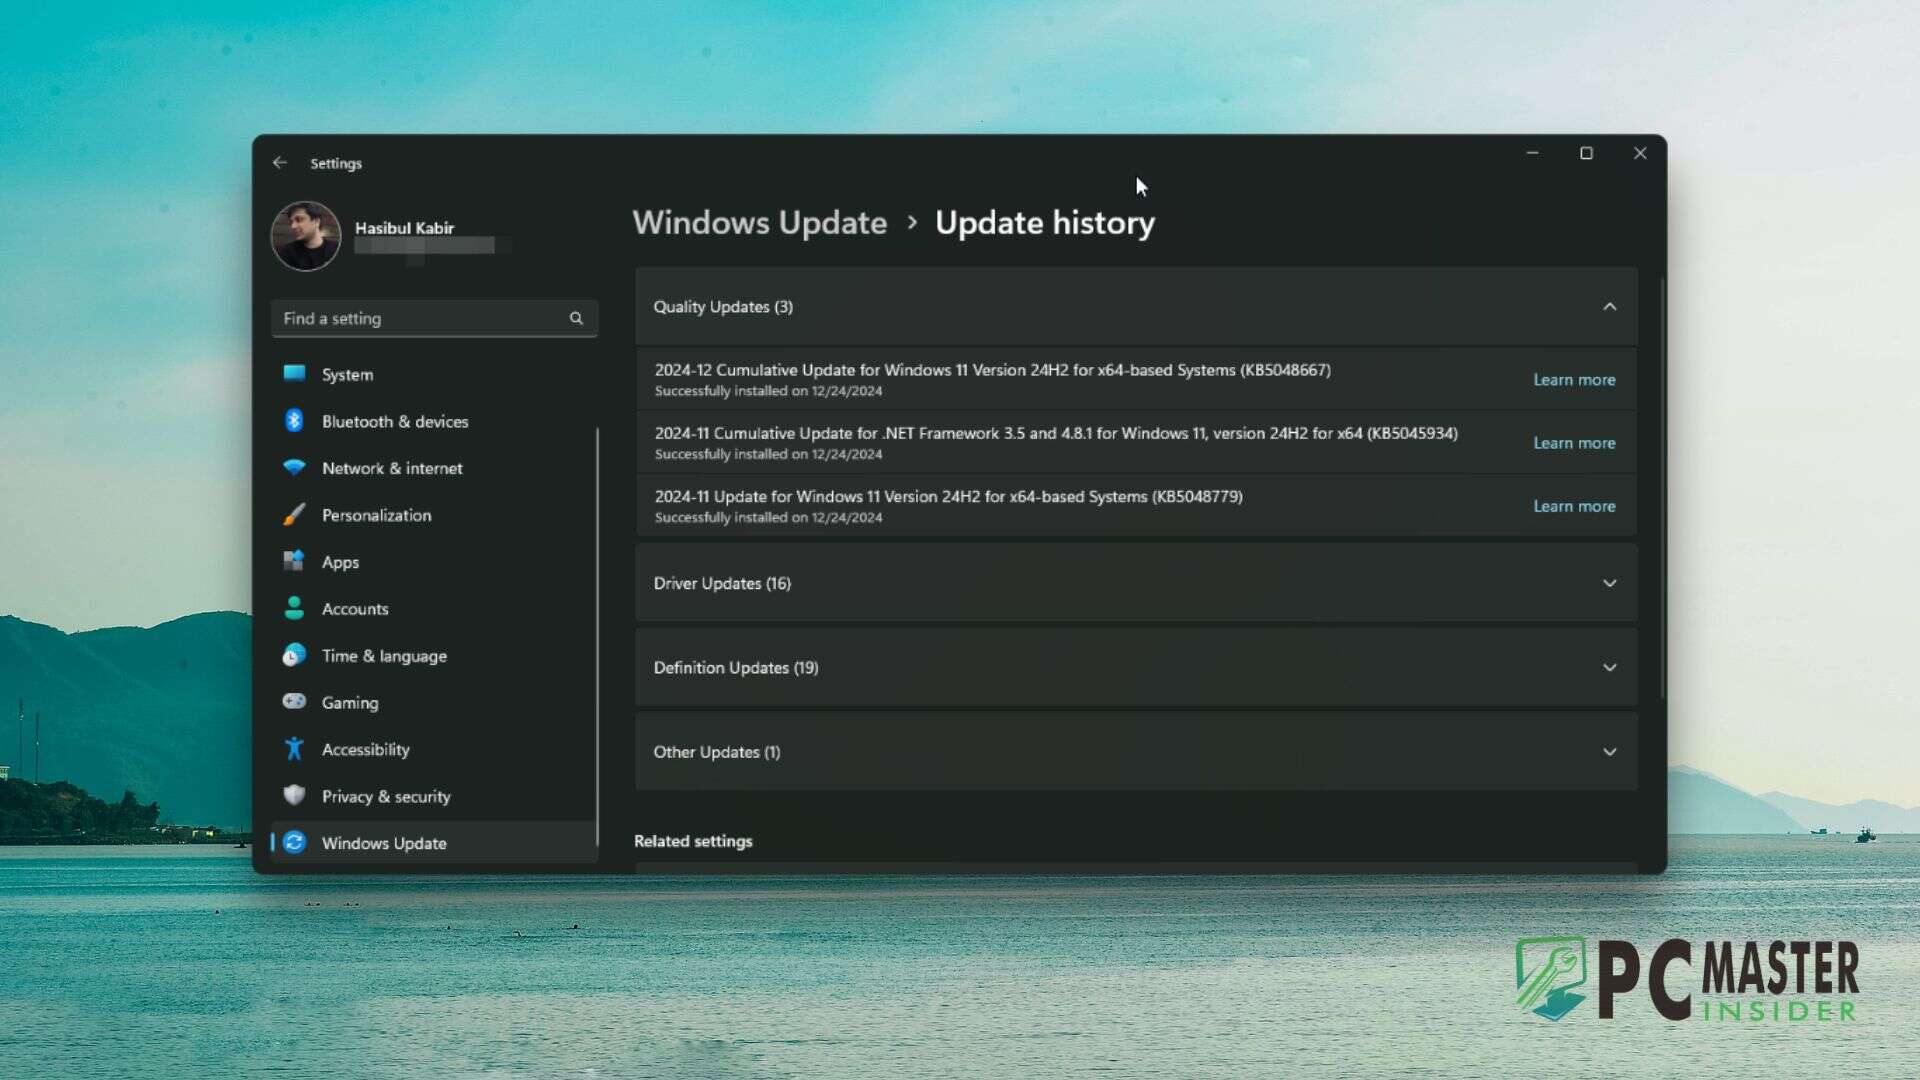Select the Privacy & security shield icon

(294, 795)
